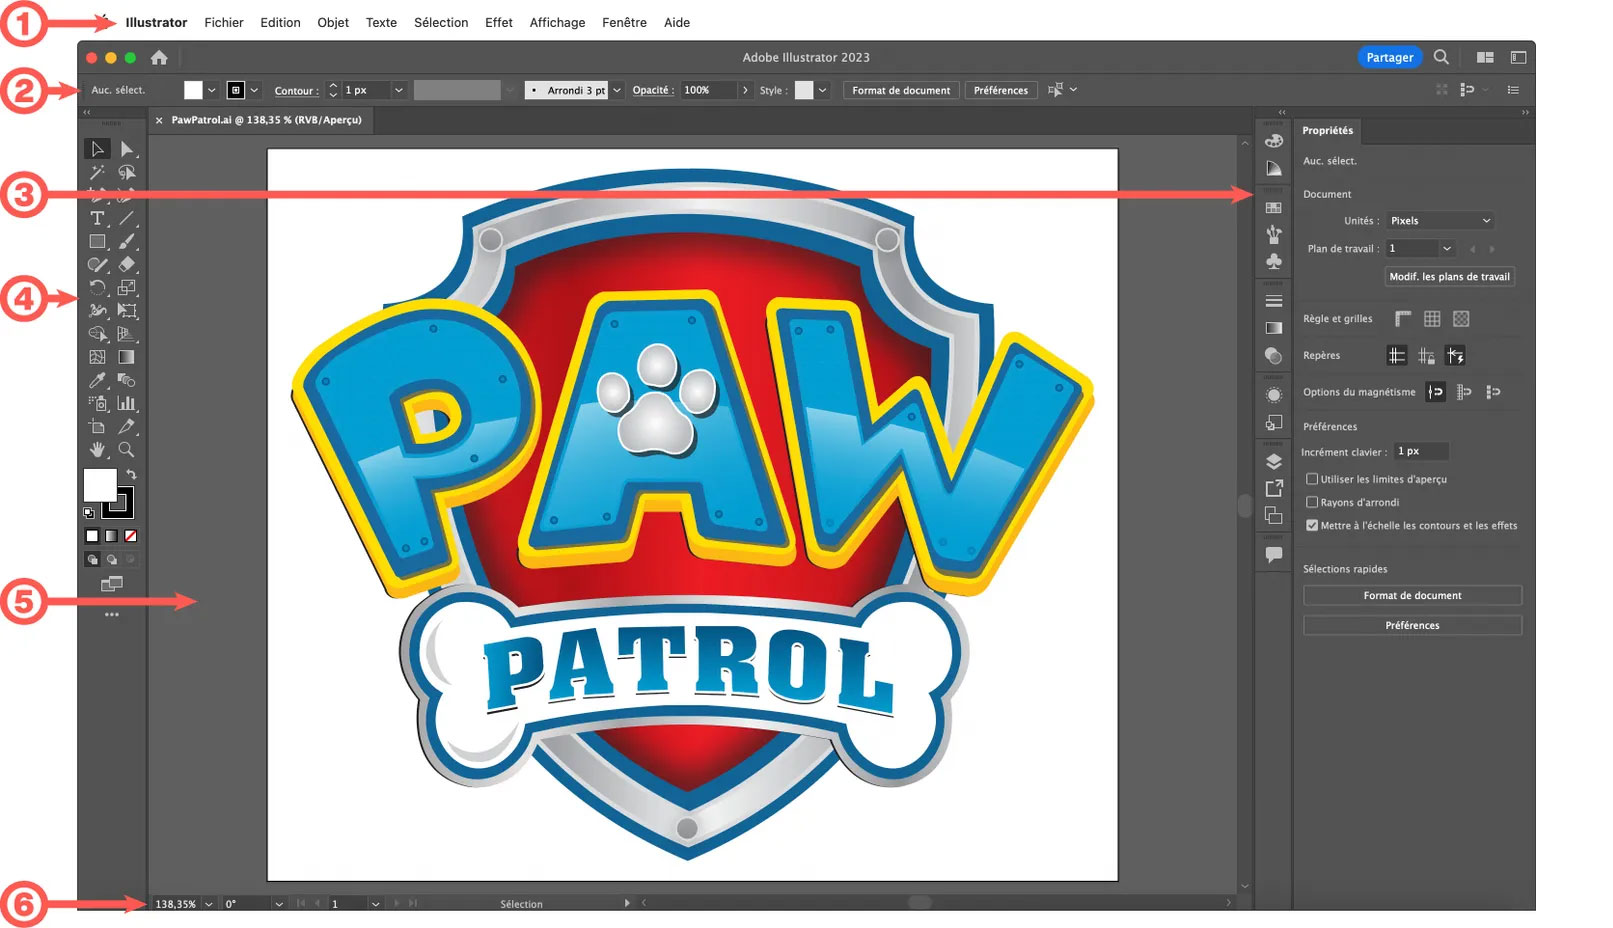1613x928 pixels.
Task: Select the Rotate tool
Action: point(97,288)
